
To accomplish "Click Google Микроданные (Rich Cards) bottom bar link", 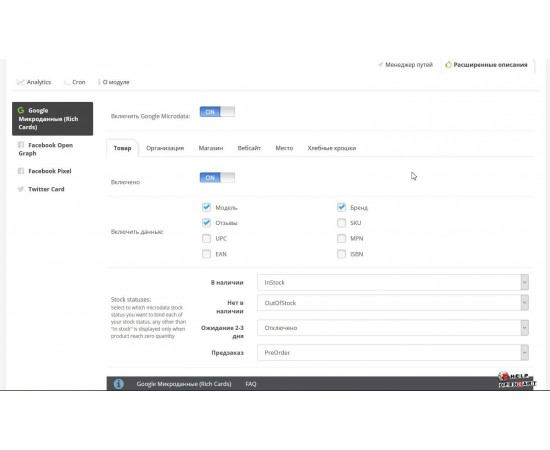I will pyautogui.click(x=184, y=384).
